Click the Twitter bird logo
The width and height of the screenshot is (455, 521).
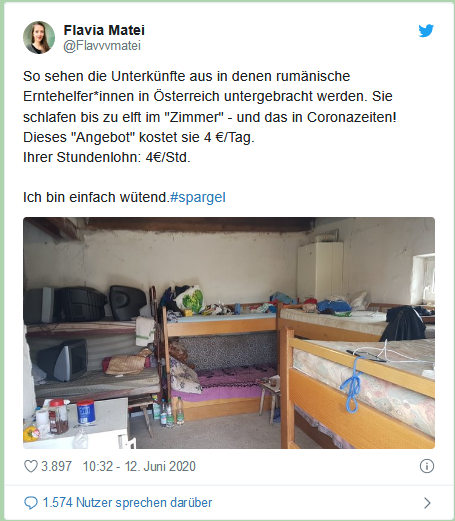[x=426, y=30]
